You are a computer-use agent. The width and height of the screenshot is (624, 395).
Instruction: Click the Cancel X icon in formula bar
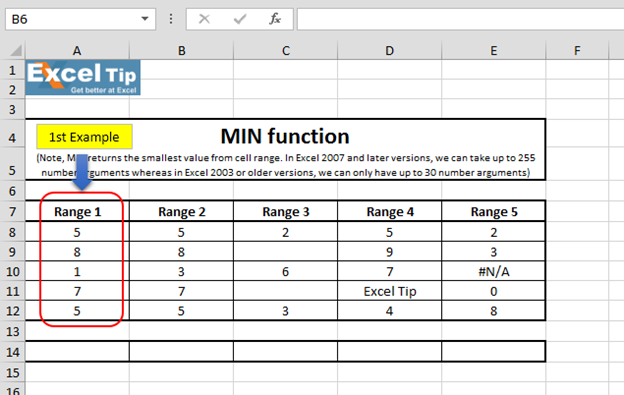[204, 19]
